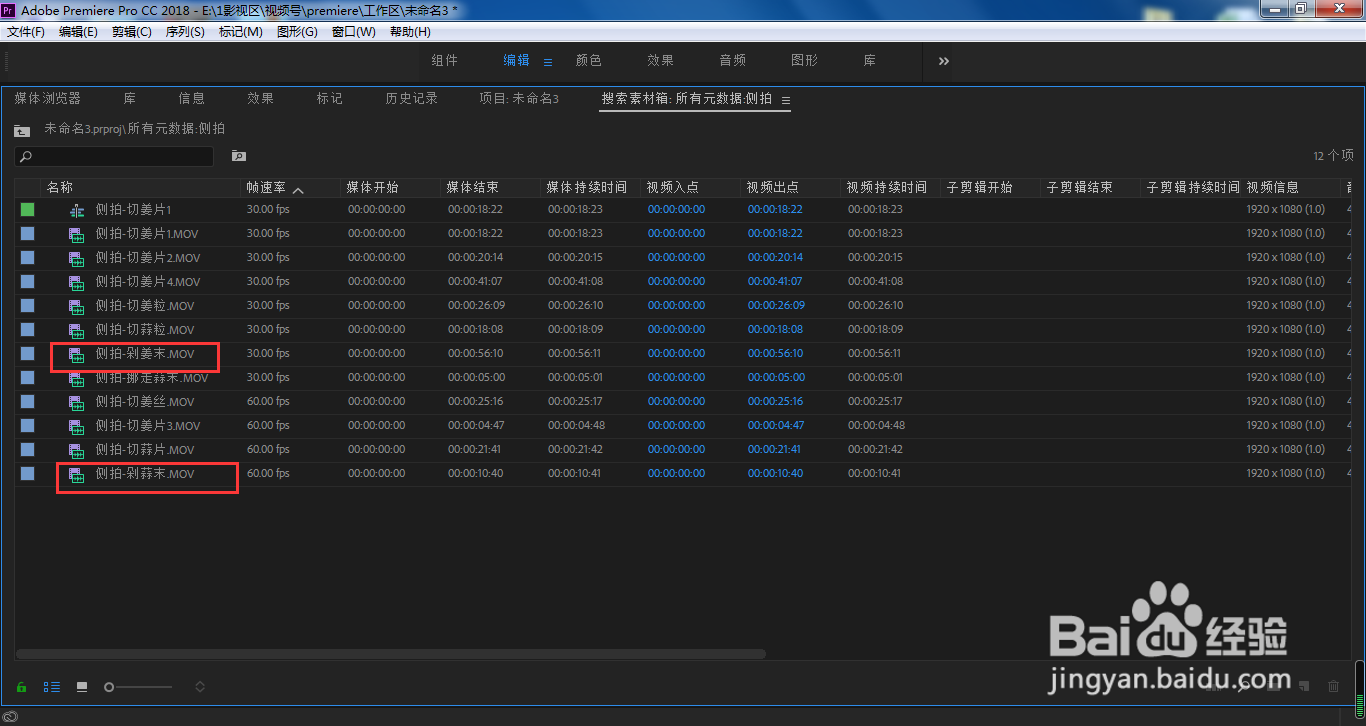Click clip icon of 侧拍-切蒜片.MOV
The width and height of the screenshot is (1366, 726).
click(x=76, y=450)
